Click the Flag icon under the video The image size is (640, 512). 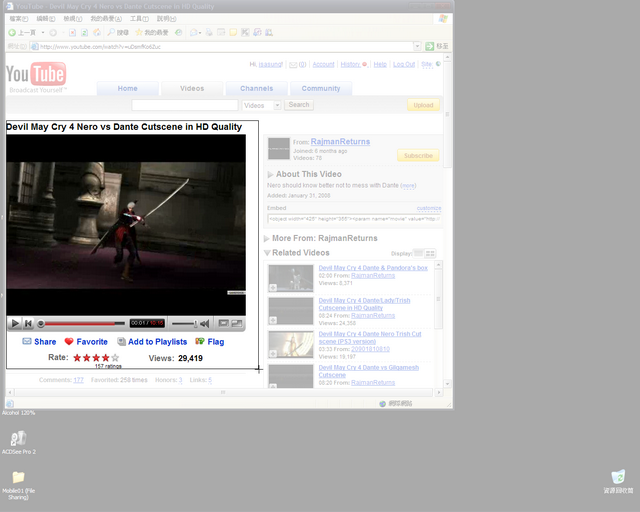(200, 341)
